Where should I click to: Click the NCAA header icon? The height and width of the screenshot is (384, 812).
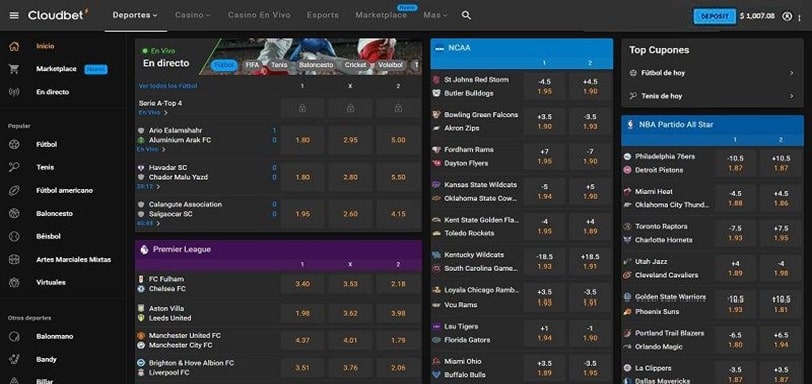[x=440, y=48]
